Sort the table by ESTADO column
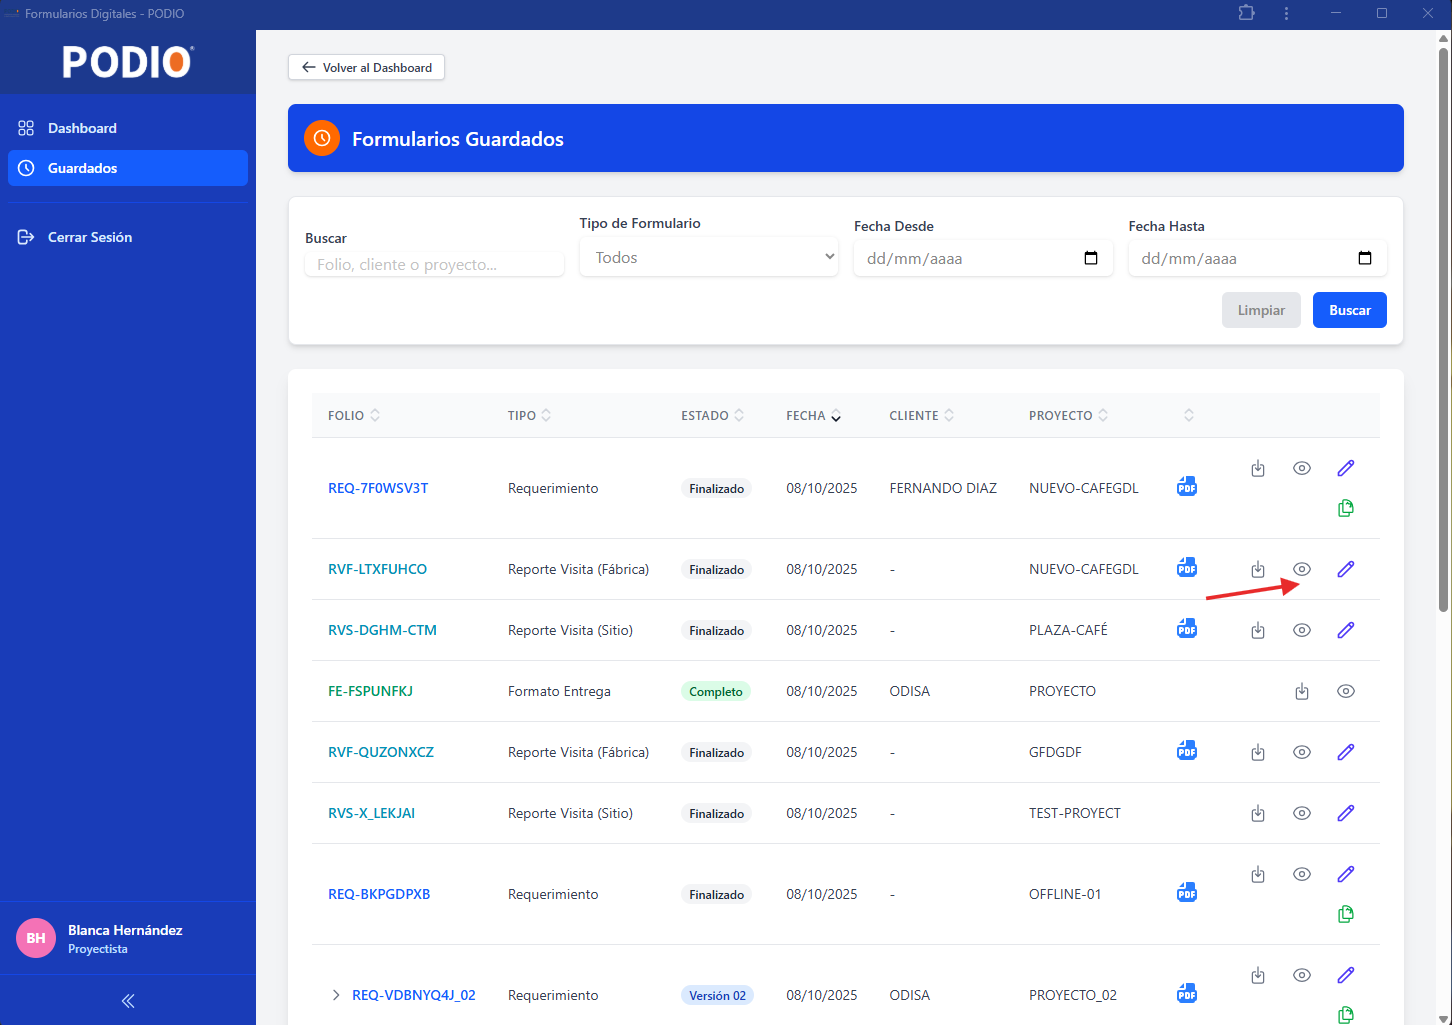The image size is (1452, 1025). (x=713, y=415)
